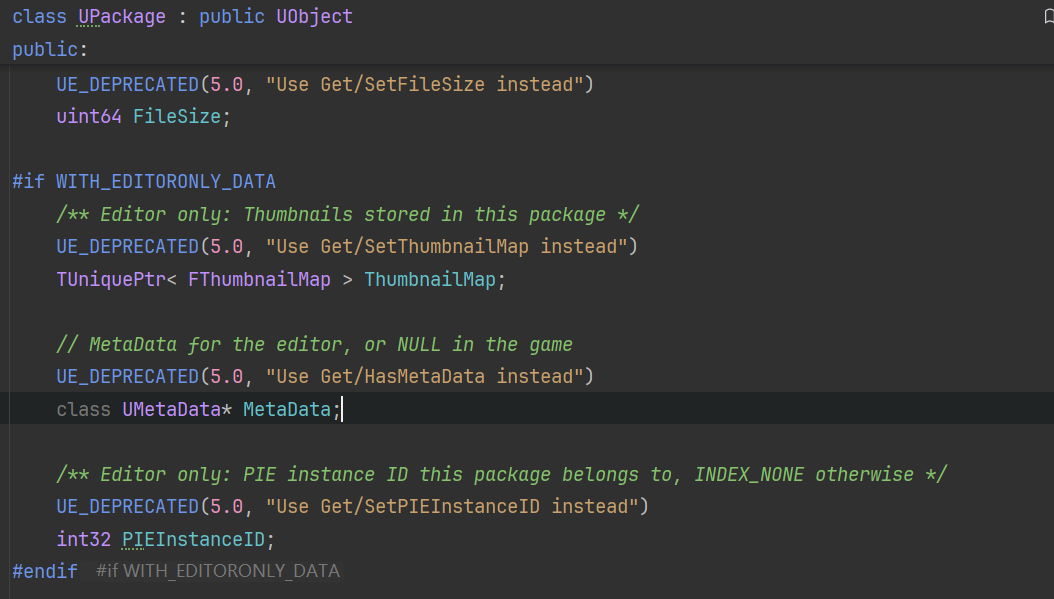The height and width of the screenshot is (599, 1054).
Task: Click the int32 type keyword
Action: [83, 539]
